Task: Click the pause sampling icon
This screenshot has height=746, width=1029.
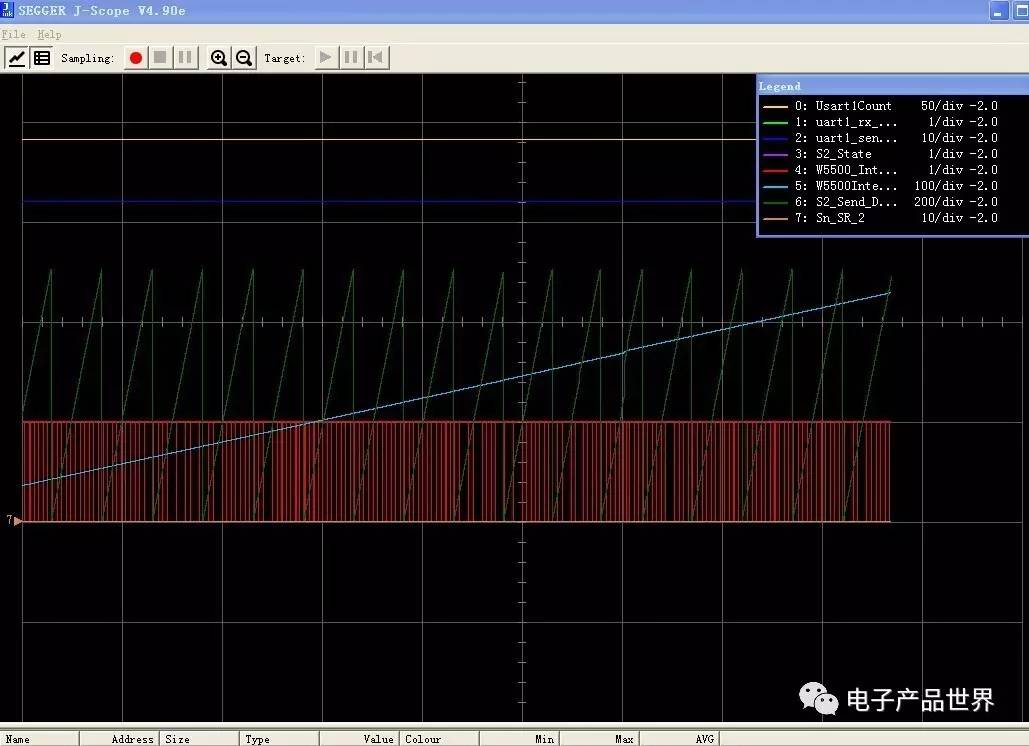Action: click(x=184, y=57)
